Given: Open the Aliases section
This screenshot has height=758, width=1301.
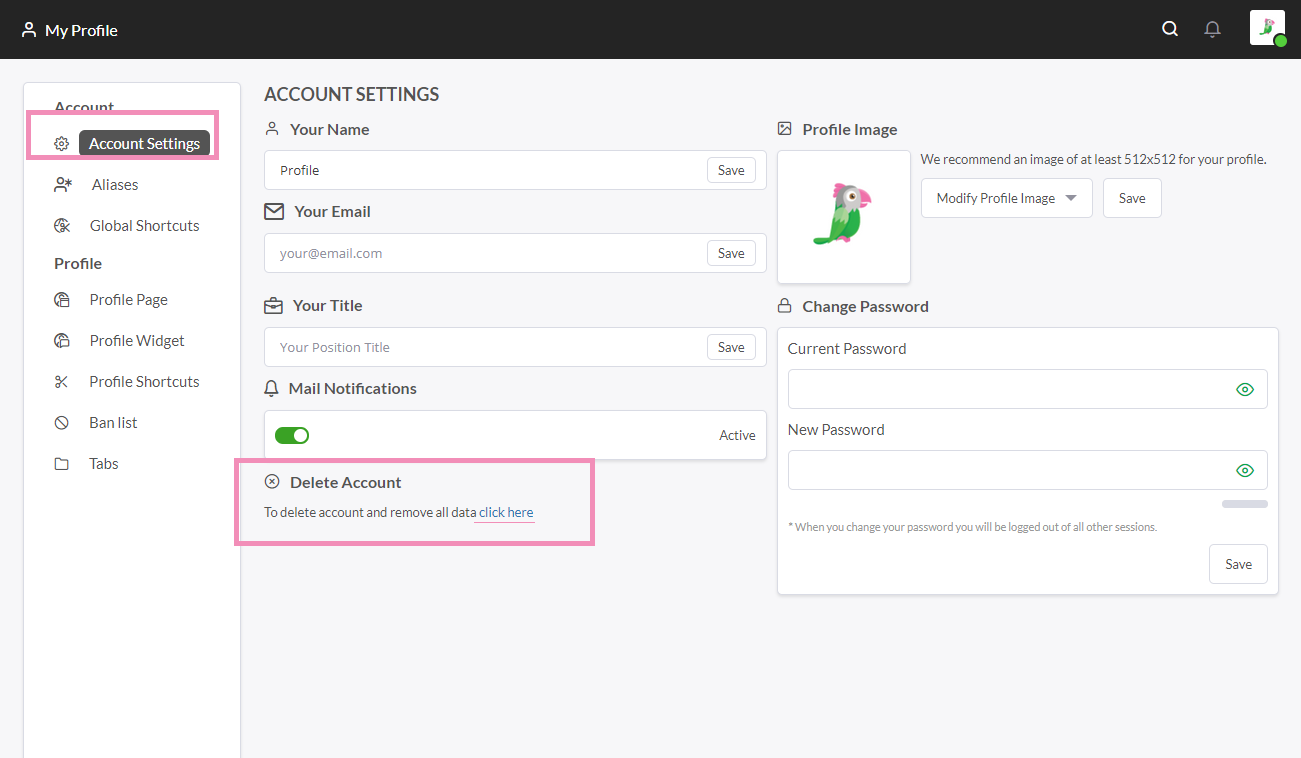Looking at the screenshot, I should coord(115,185).
